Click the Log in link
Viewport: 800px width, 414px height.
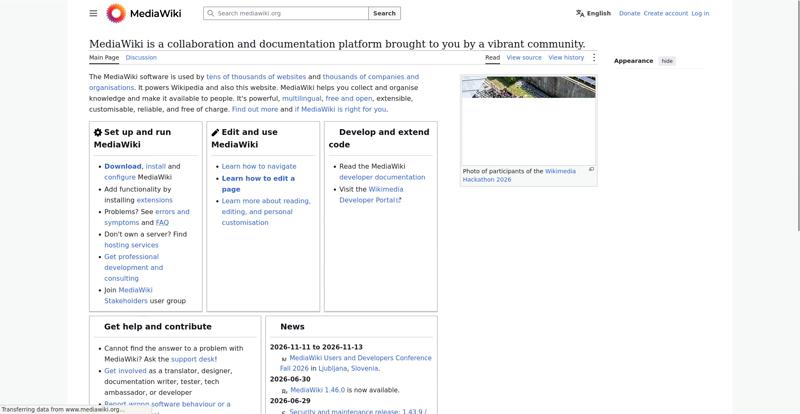700,13
